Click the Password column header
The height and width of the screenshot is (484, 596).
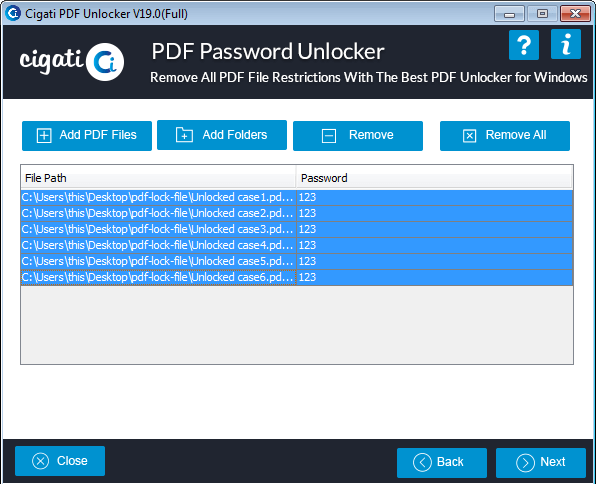pos(434,178)
